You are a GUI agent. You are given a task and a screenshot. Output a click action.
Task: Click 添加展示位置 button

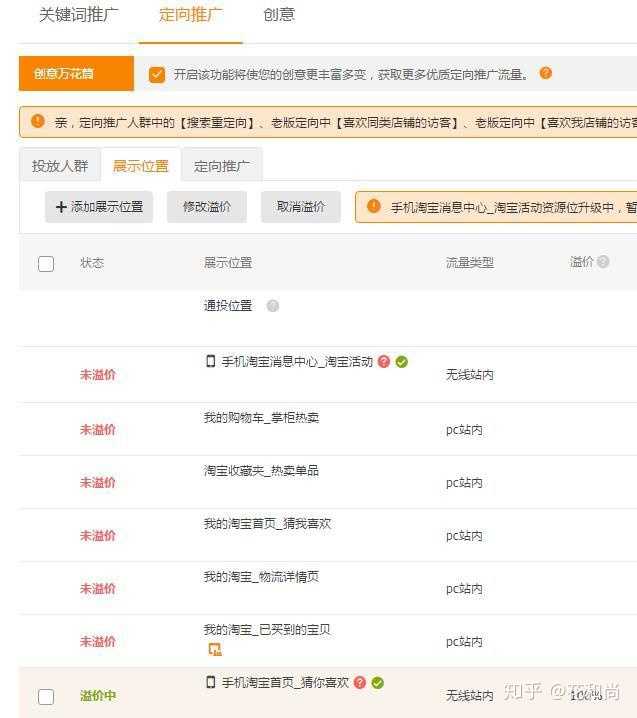(99, 207)
